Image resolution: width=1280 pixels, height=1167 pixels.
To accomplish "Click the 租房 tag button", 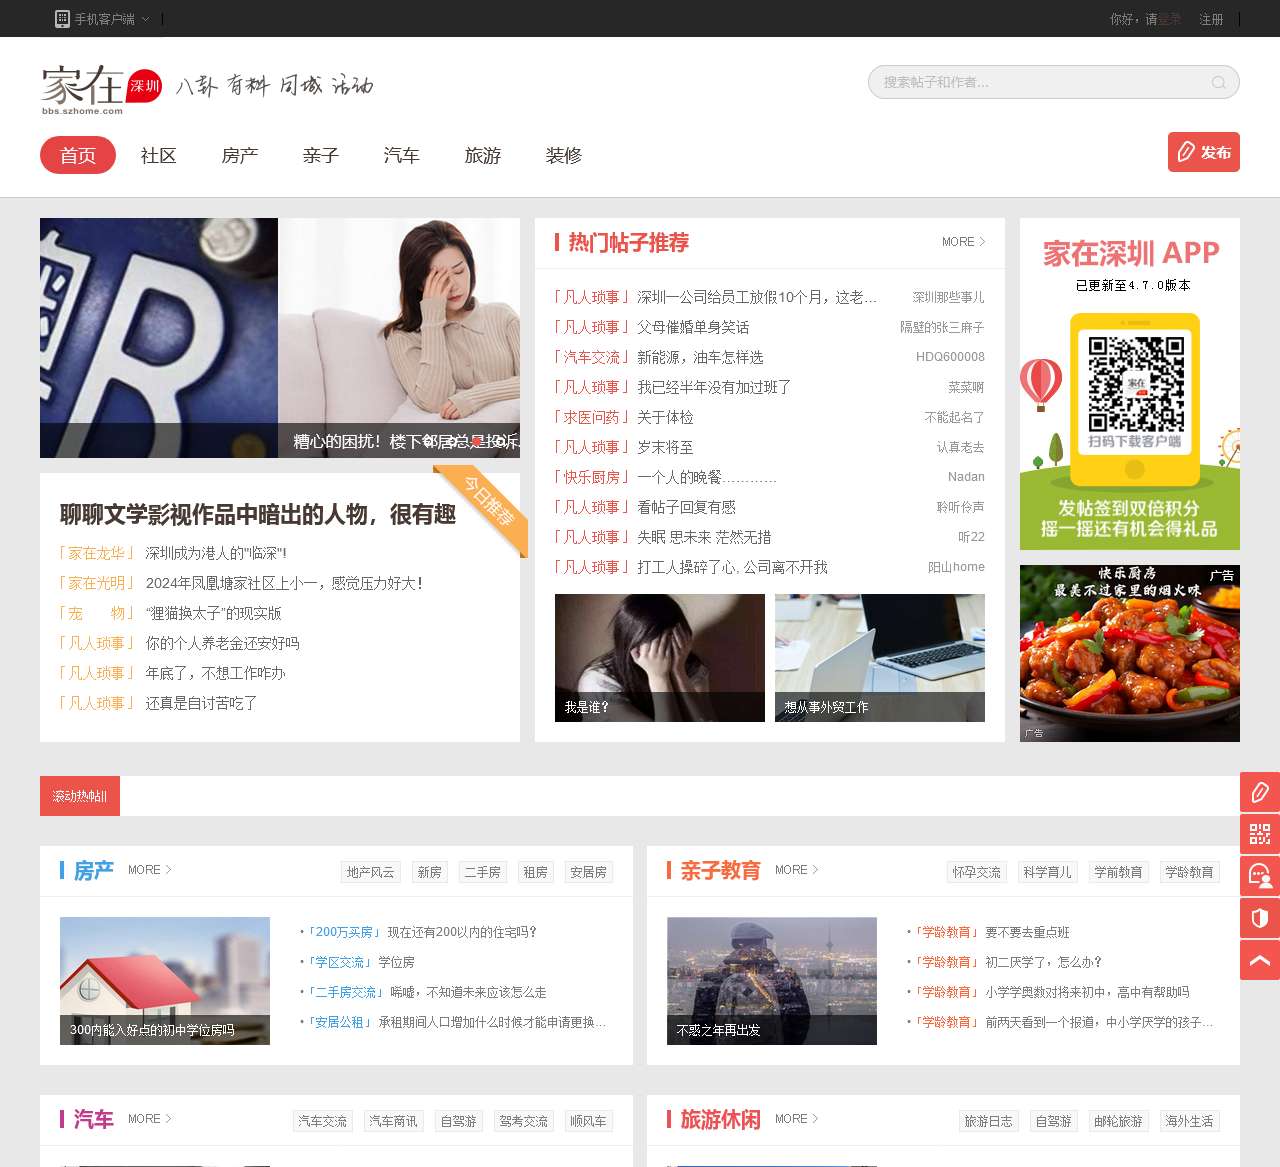I will [x=536, y=872].
